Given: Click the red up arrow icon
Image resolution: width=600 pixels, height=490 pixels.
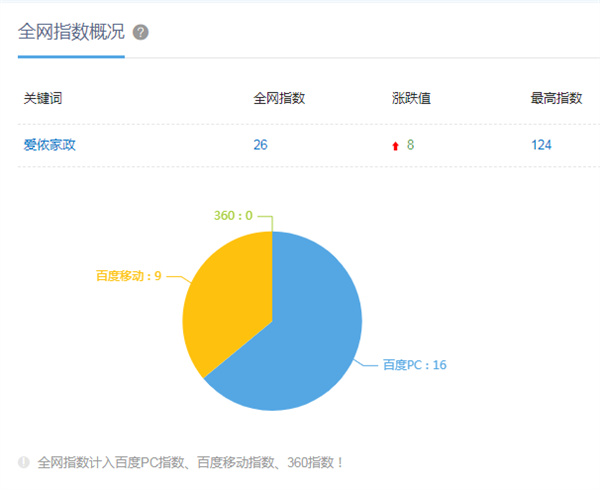Looking at the screenshot, I should (395, 146).
